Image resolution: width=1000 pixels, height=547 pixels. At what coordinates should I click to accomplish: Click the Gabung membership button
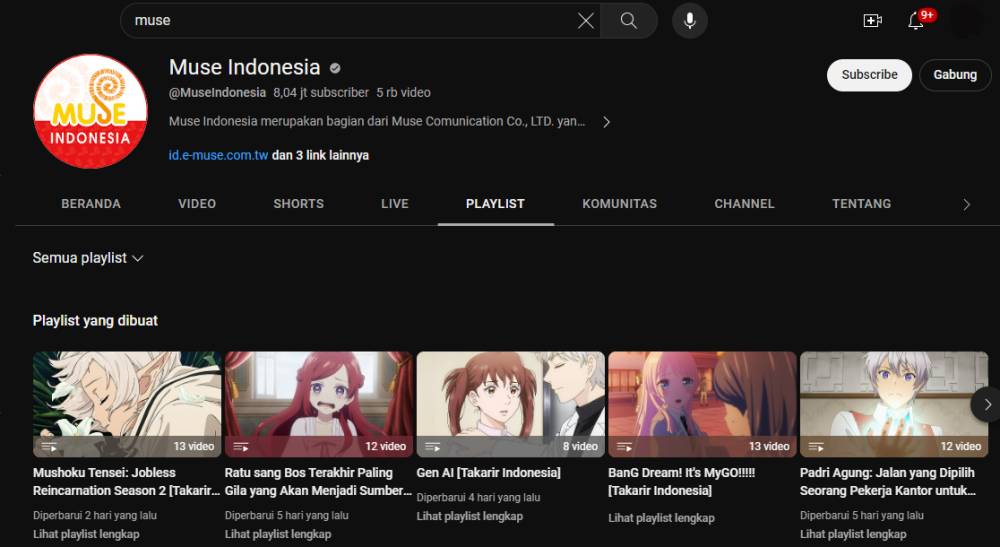[955, 75]
